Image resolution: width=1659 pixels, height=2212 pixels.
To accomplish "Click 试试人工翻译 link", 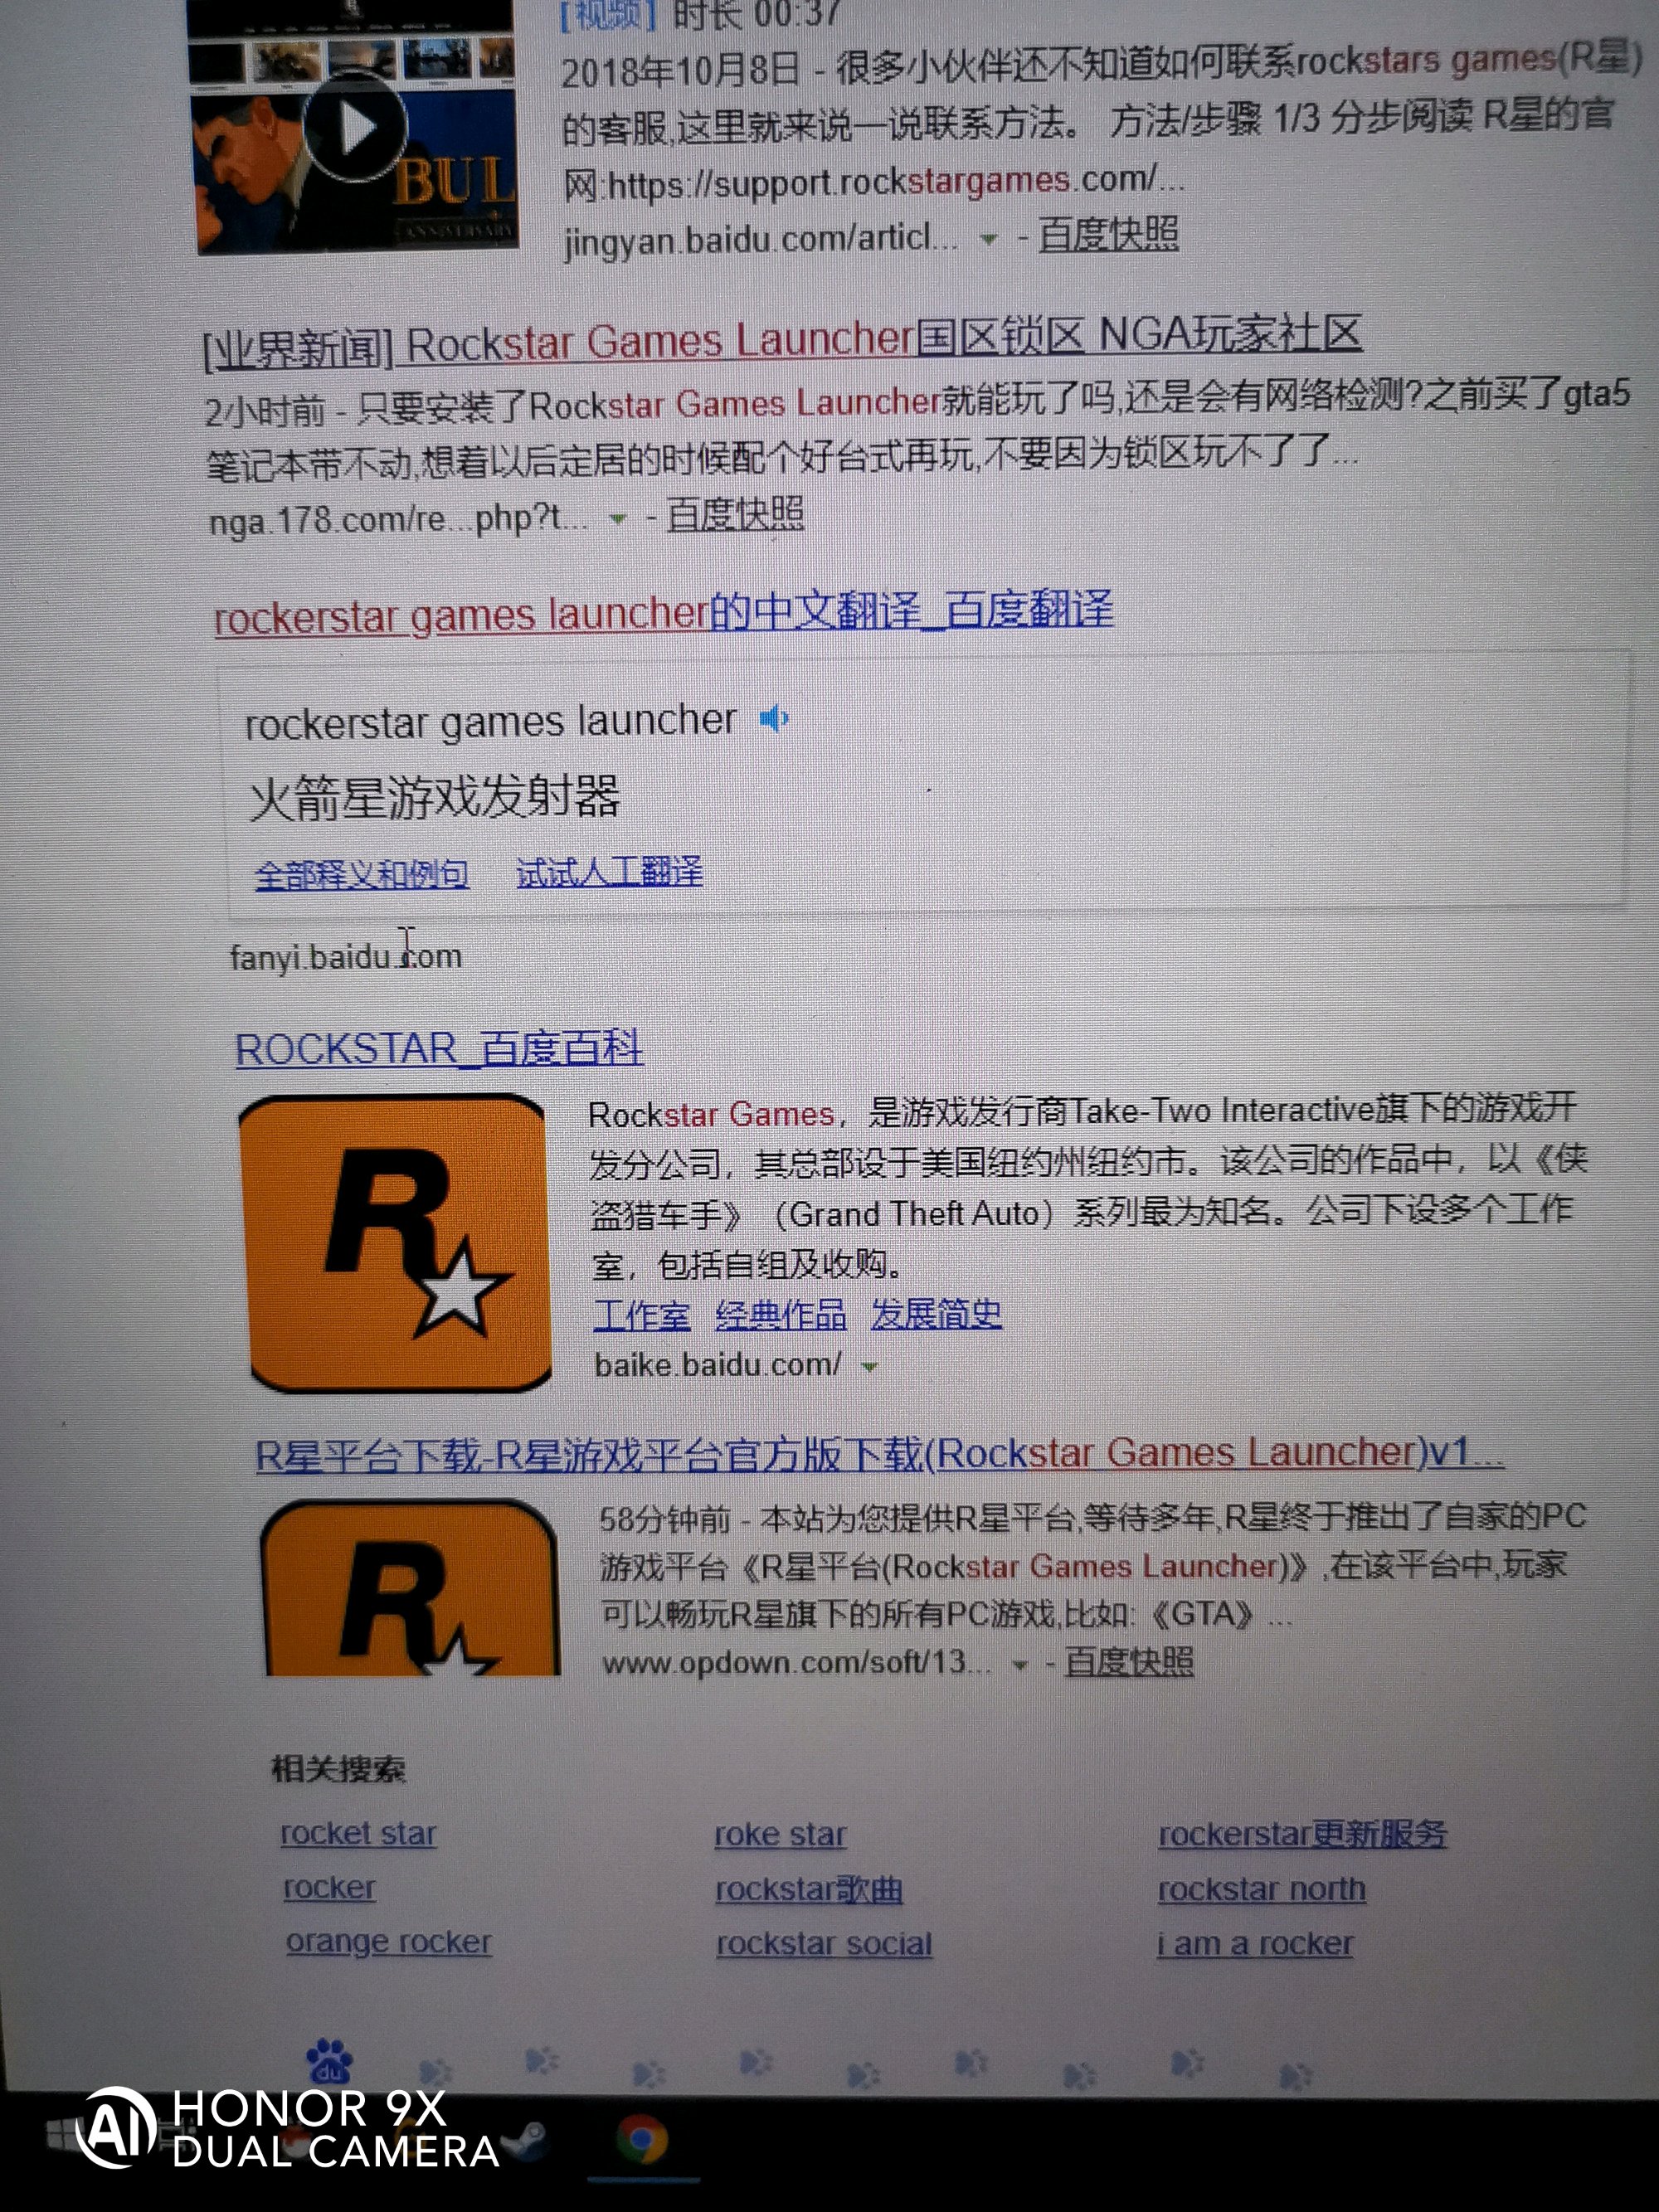I will (609, 872).
